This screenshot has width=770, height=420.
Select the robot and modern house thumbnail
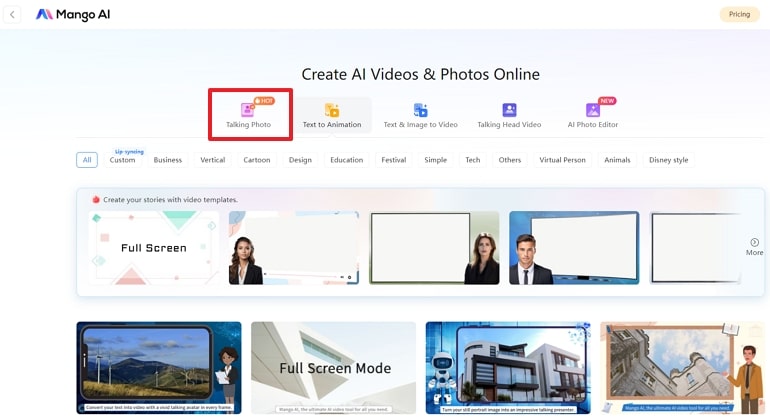(x=508, y=367)
